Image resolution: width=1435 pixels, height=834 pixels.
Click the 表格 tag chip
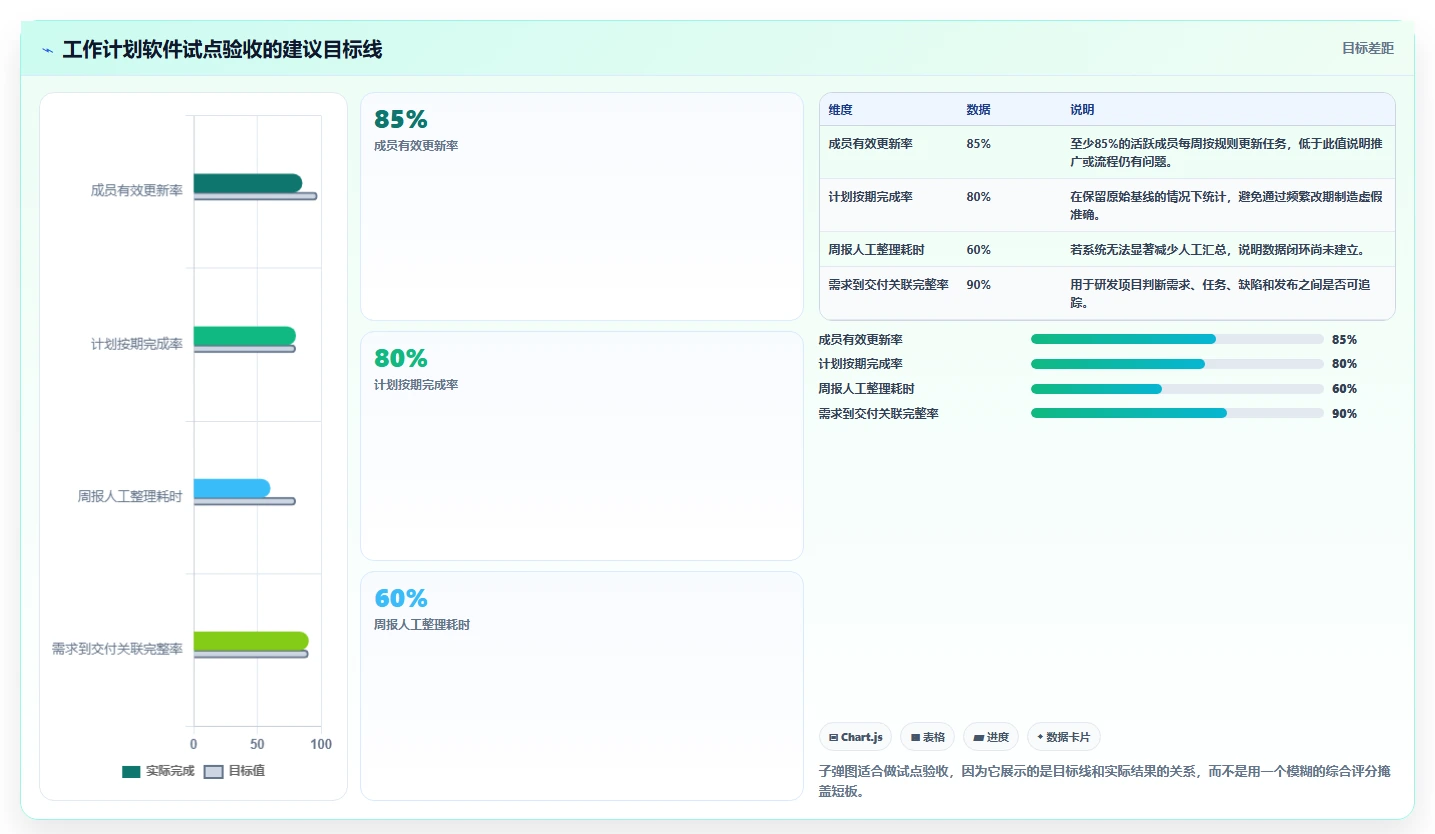click(927, 737)
